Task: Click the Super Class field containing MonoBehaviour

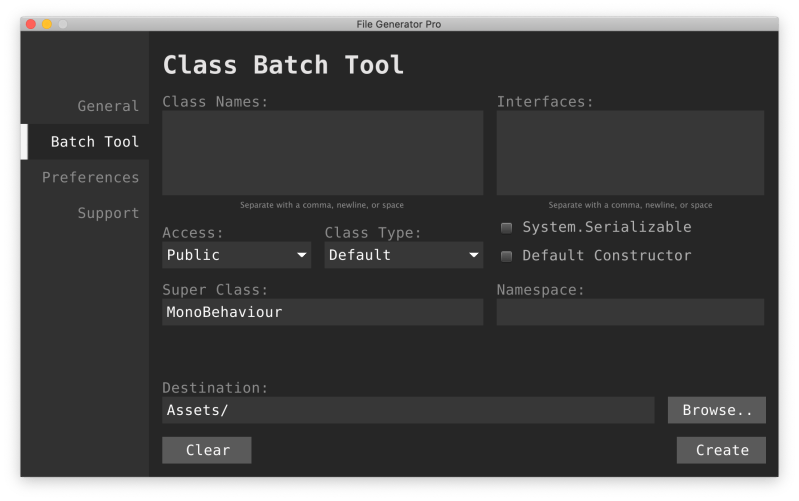Action: [x=323, y=312]
